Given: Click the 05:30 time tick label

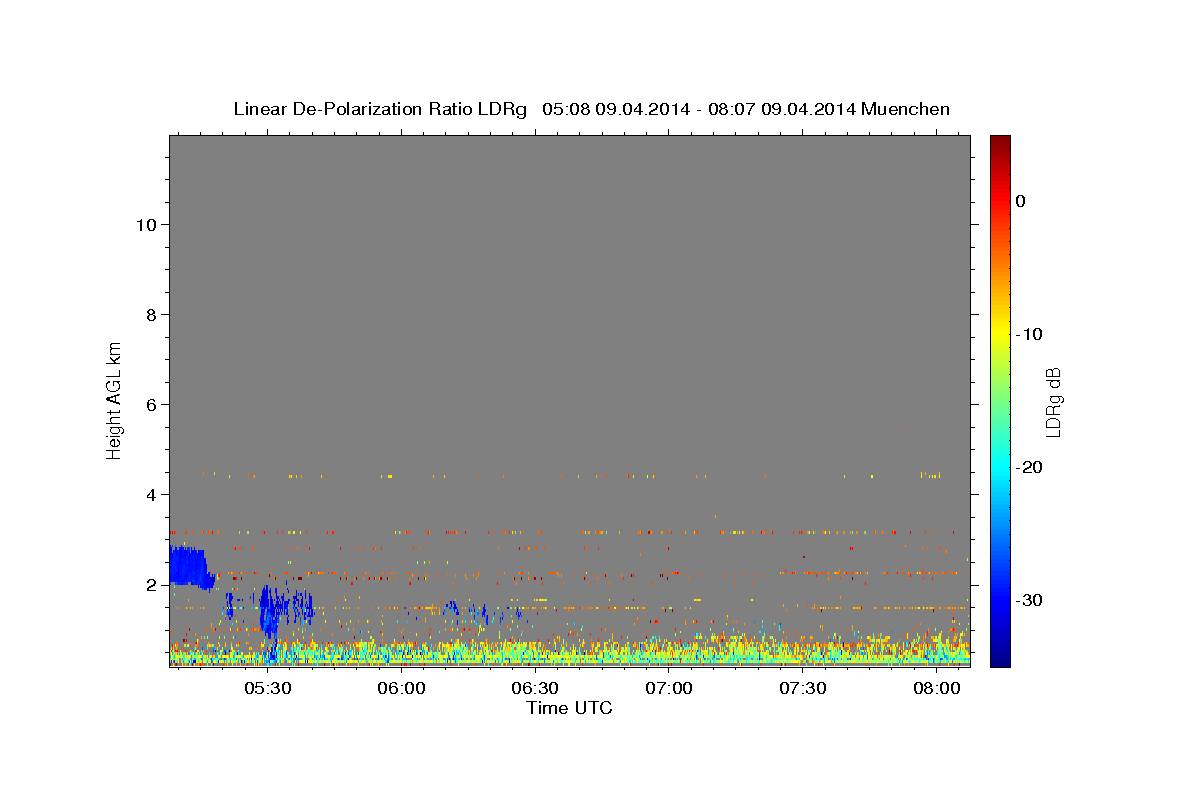Looking at the screenshot, I should 268,689.
